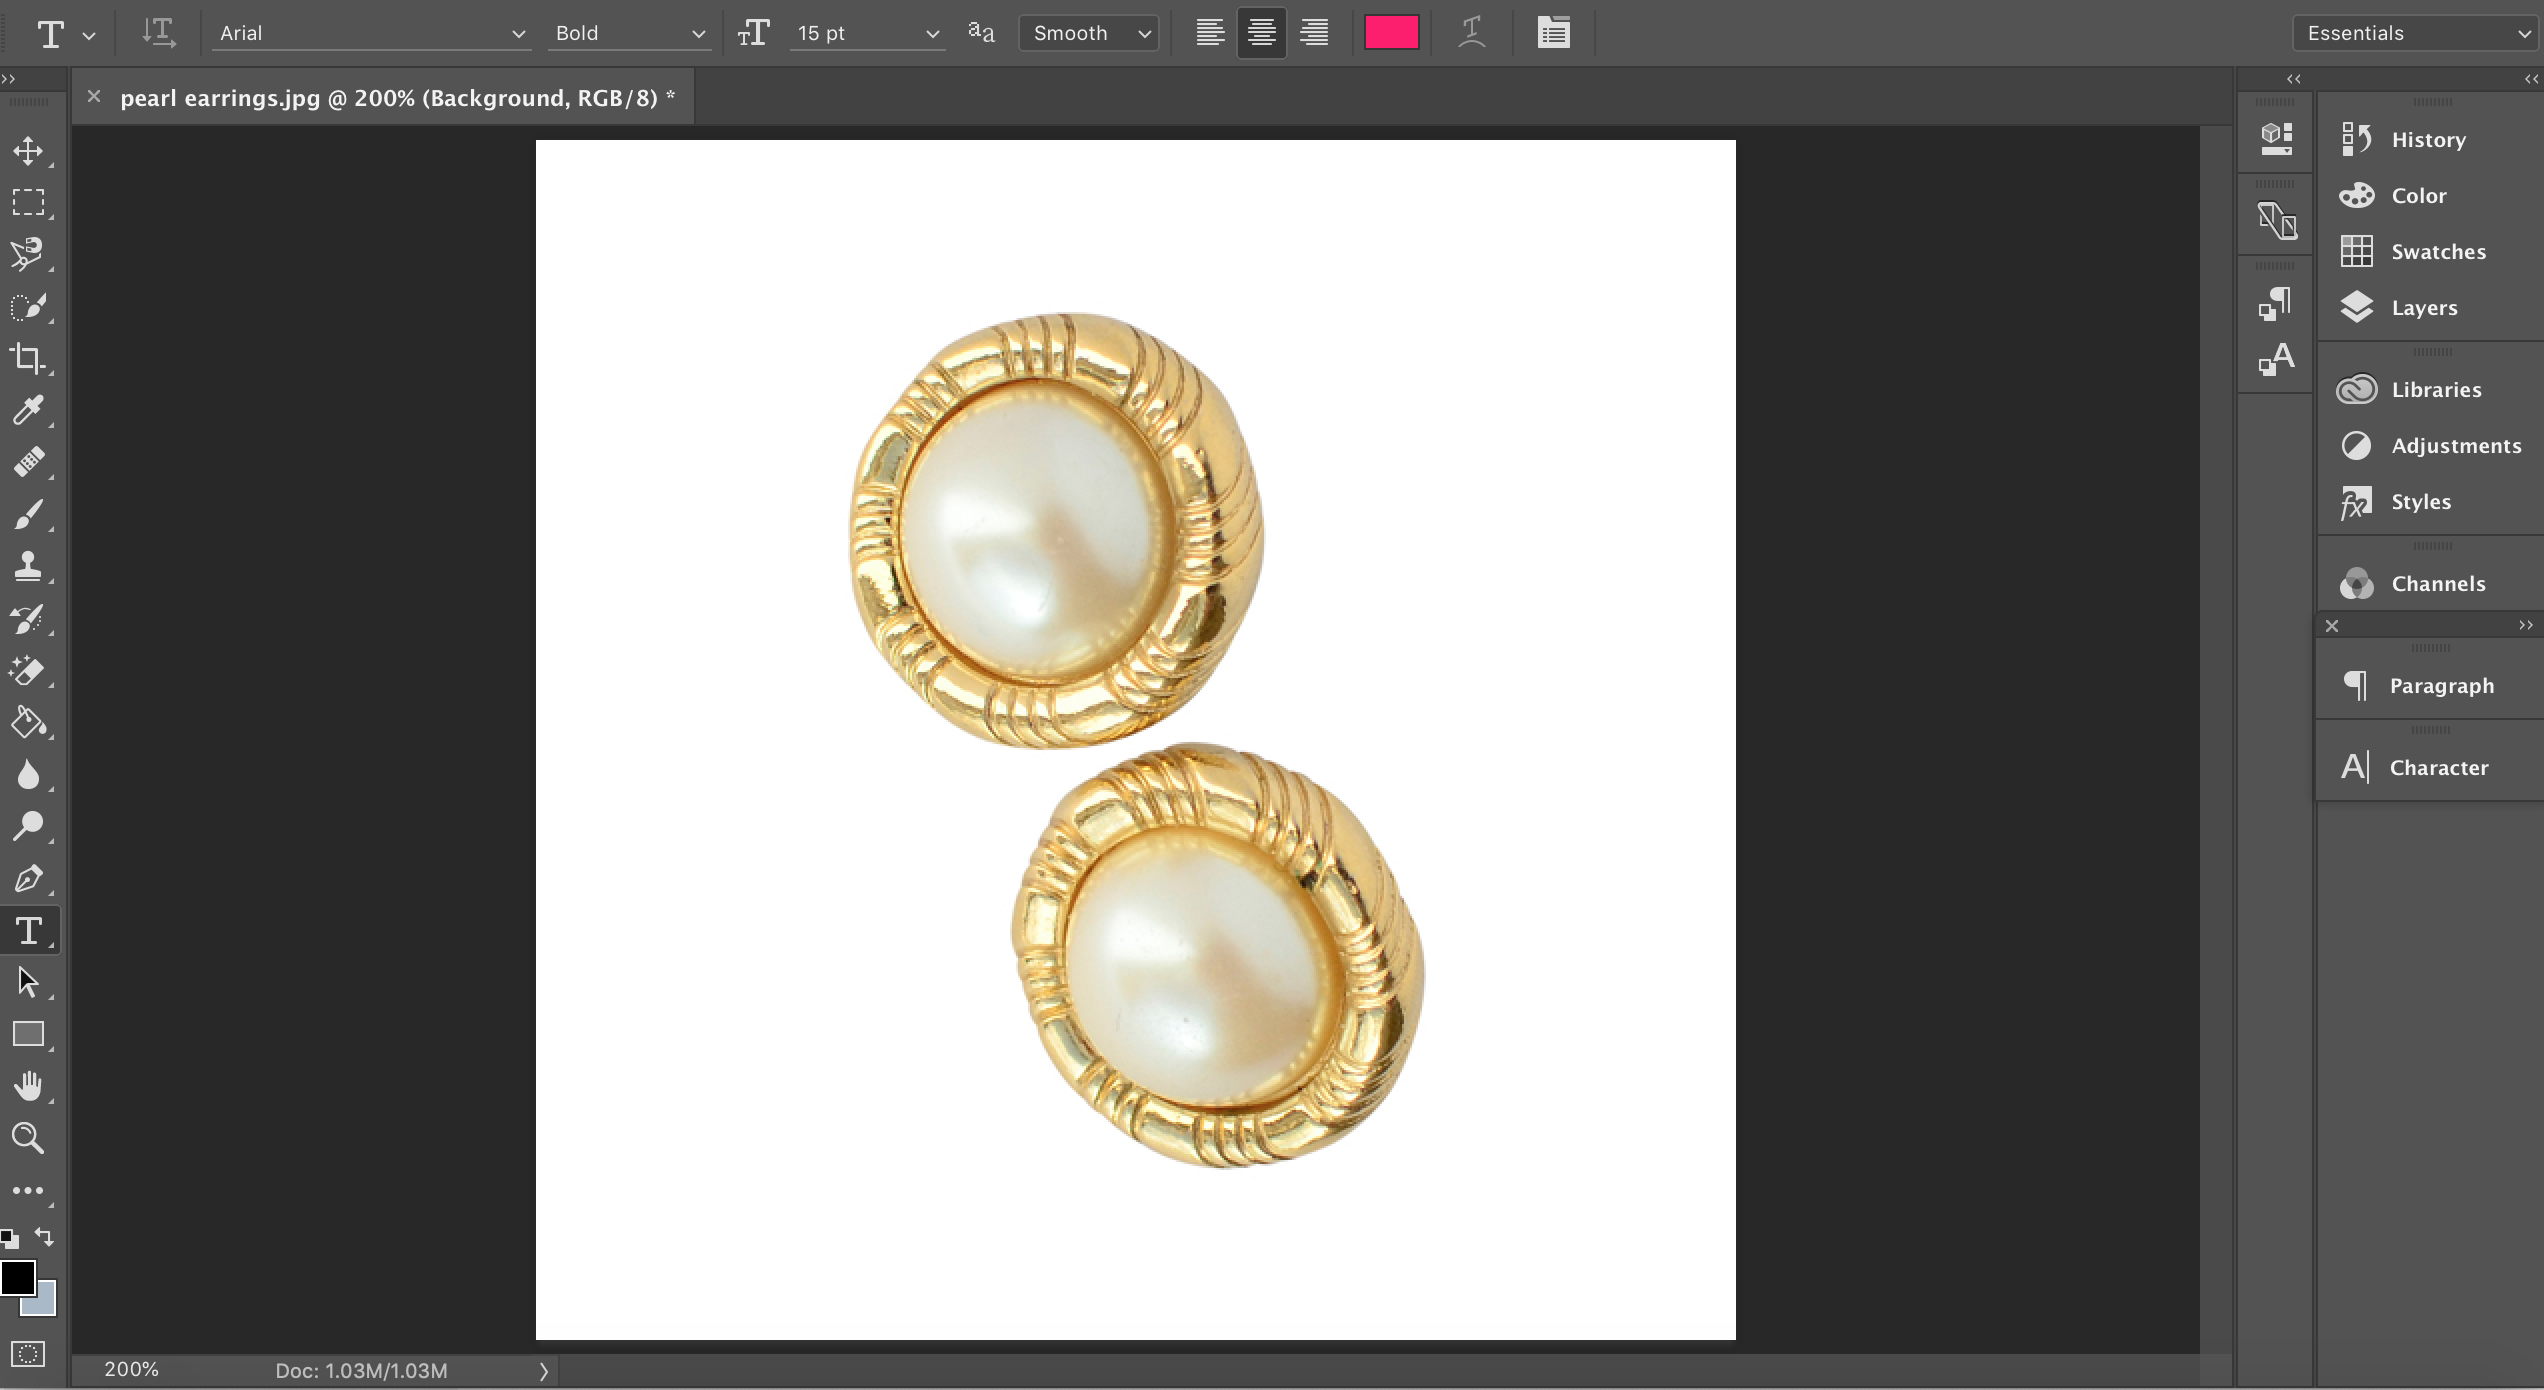Select the Crop tool
This screenshot has width=2544, height=1390.
coord(28,359)
